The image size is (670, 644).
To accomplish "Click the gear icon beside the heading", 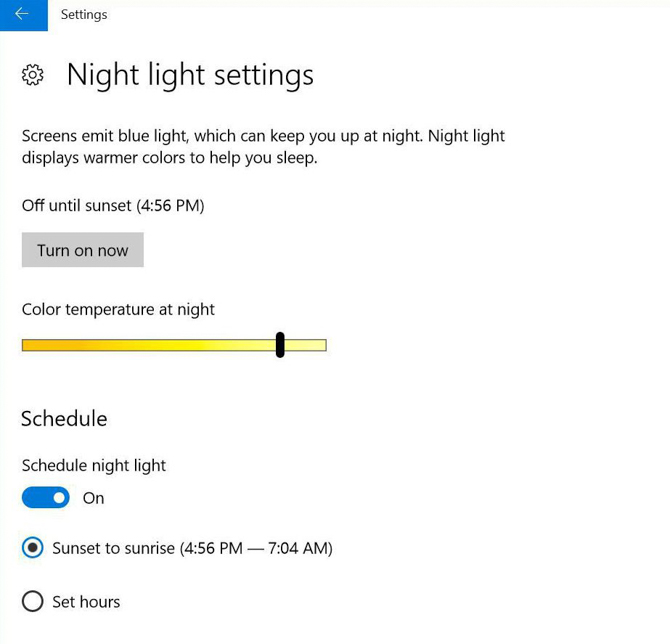I will [x=33, y=75].
